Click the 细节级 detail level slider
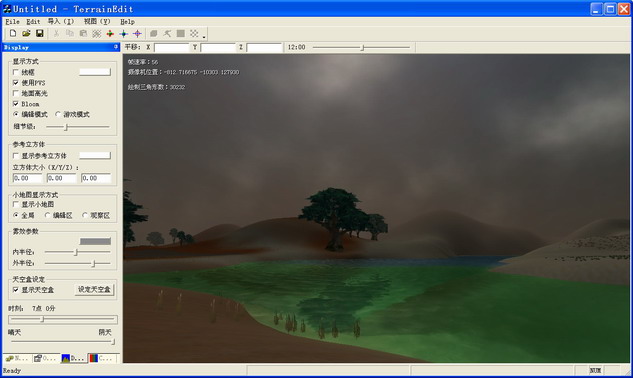This screenshot has width=633, height=378. coord(78,126)
